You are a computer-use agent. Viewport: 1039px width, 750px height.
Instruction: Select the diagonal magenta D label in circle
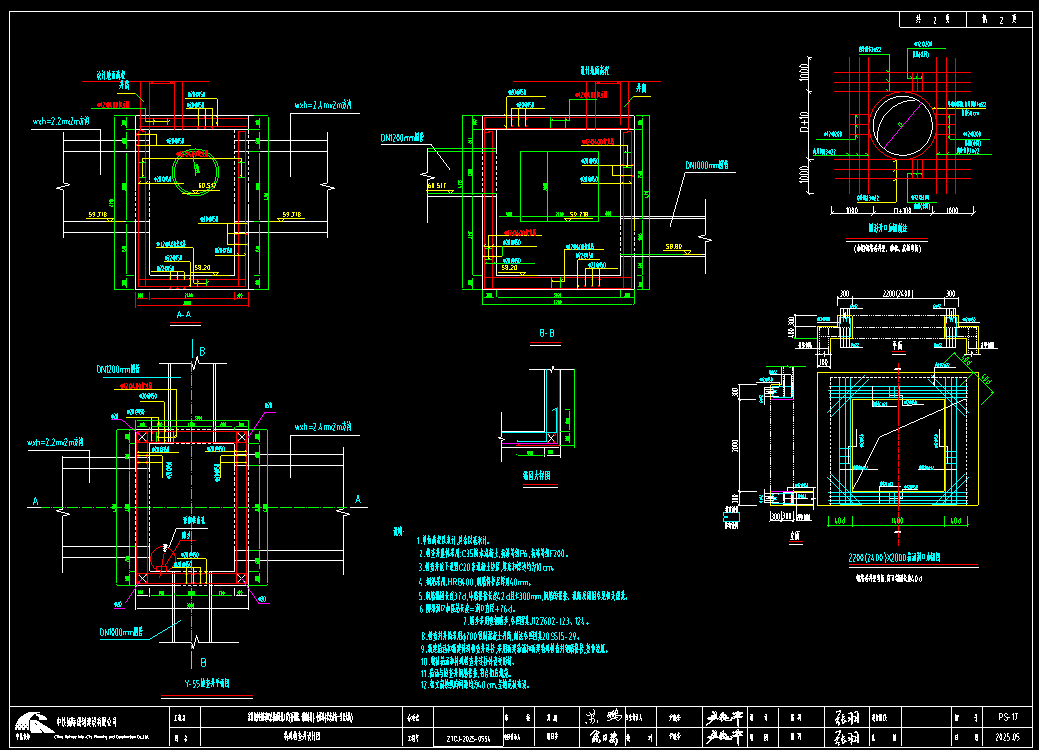coord(901,124)
